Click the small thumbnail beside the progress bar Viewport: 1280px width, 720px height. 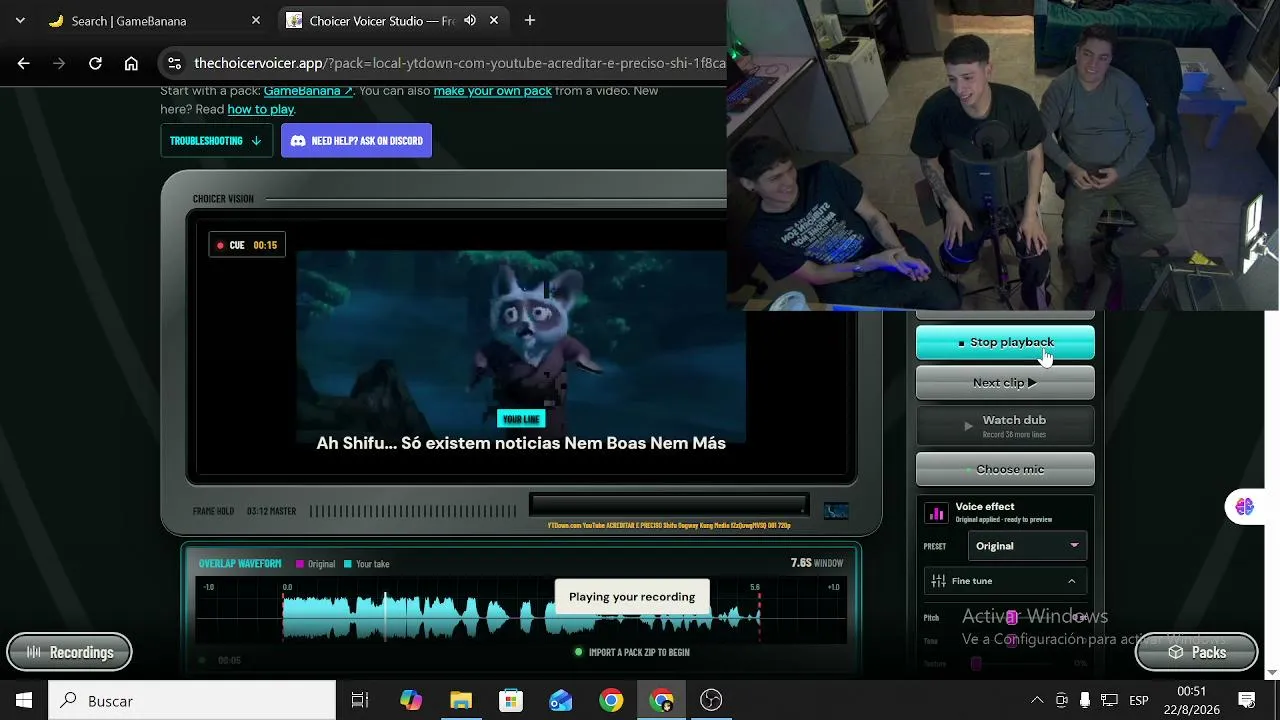[x=836, y=511]
